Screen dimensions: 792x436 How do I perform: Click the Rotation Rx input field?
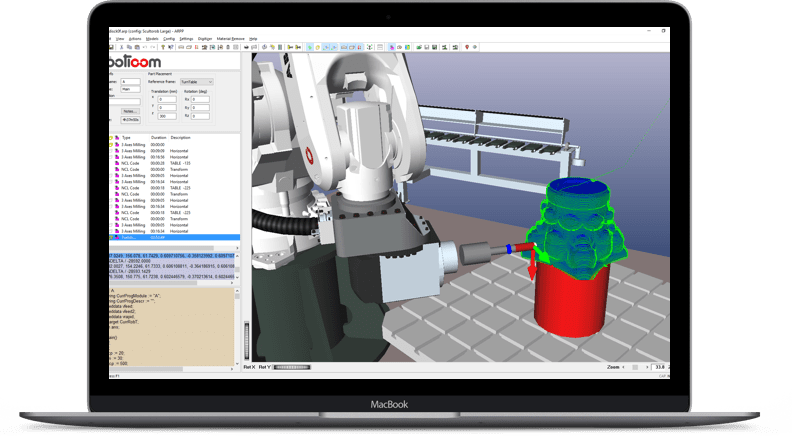[x=200, y=99]
